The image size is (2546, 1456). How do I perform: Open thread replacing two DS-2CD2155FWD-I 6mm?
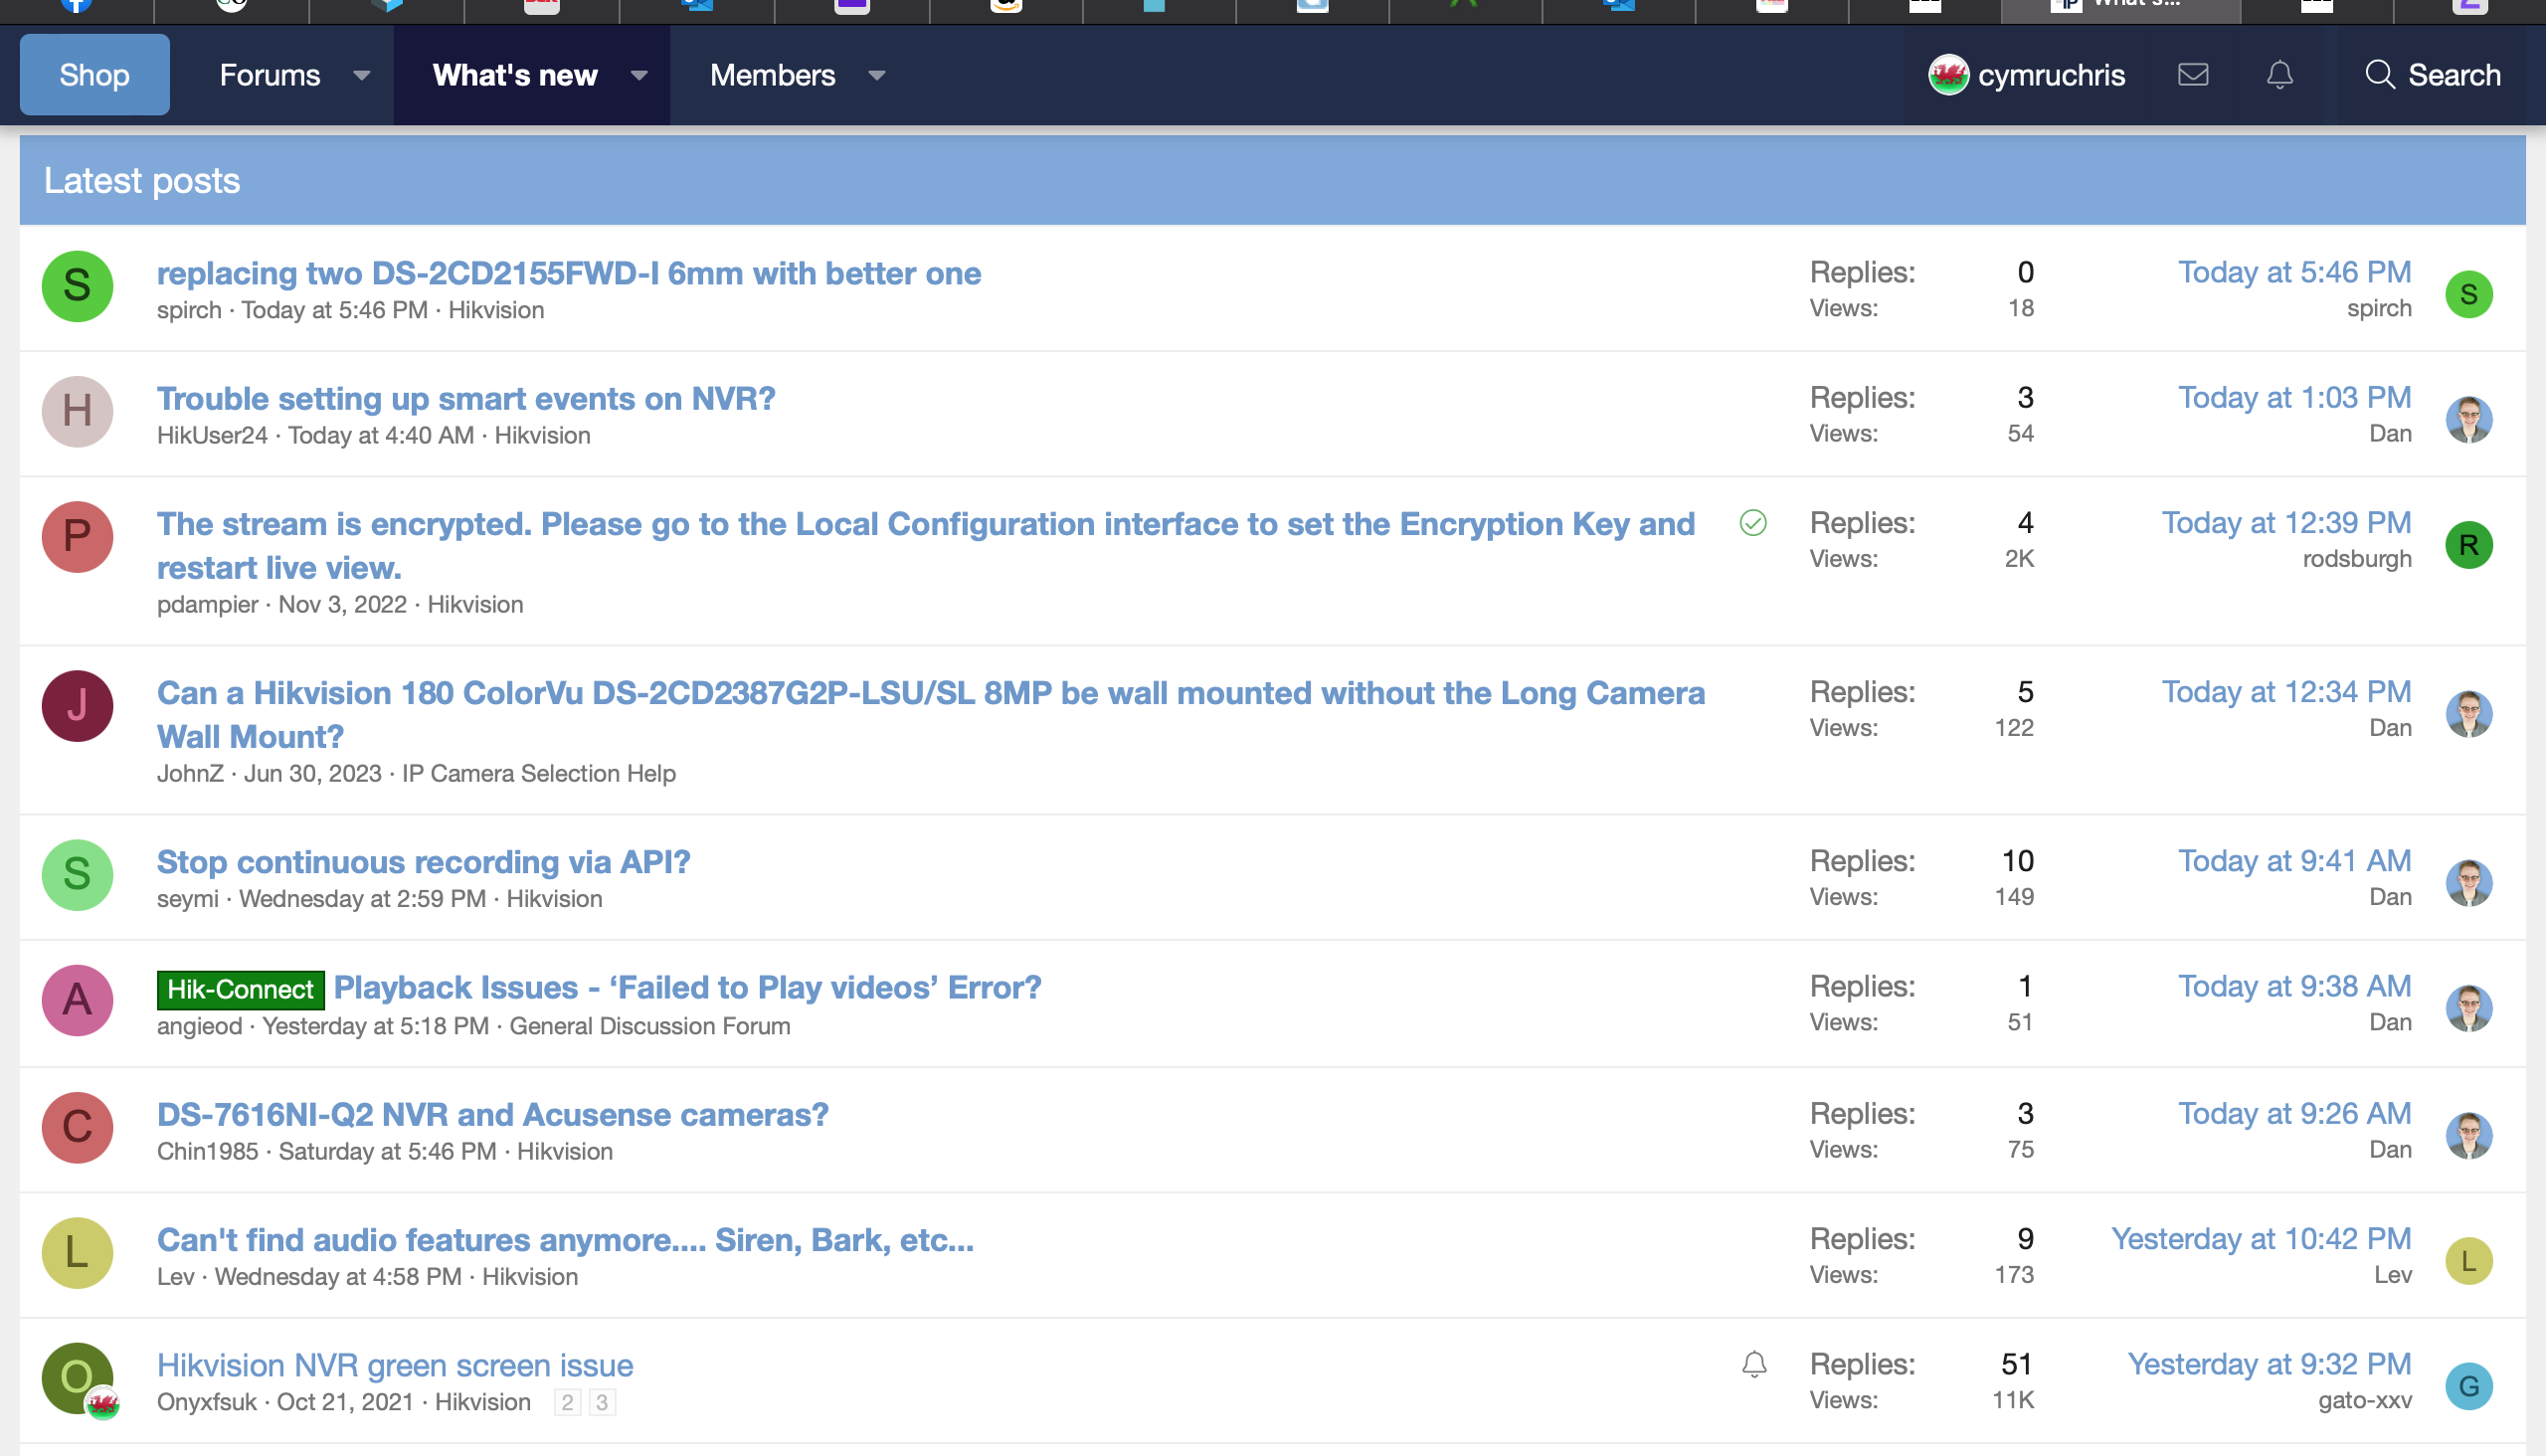pyautogui.click(x=569, y=273)
